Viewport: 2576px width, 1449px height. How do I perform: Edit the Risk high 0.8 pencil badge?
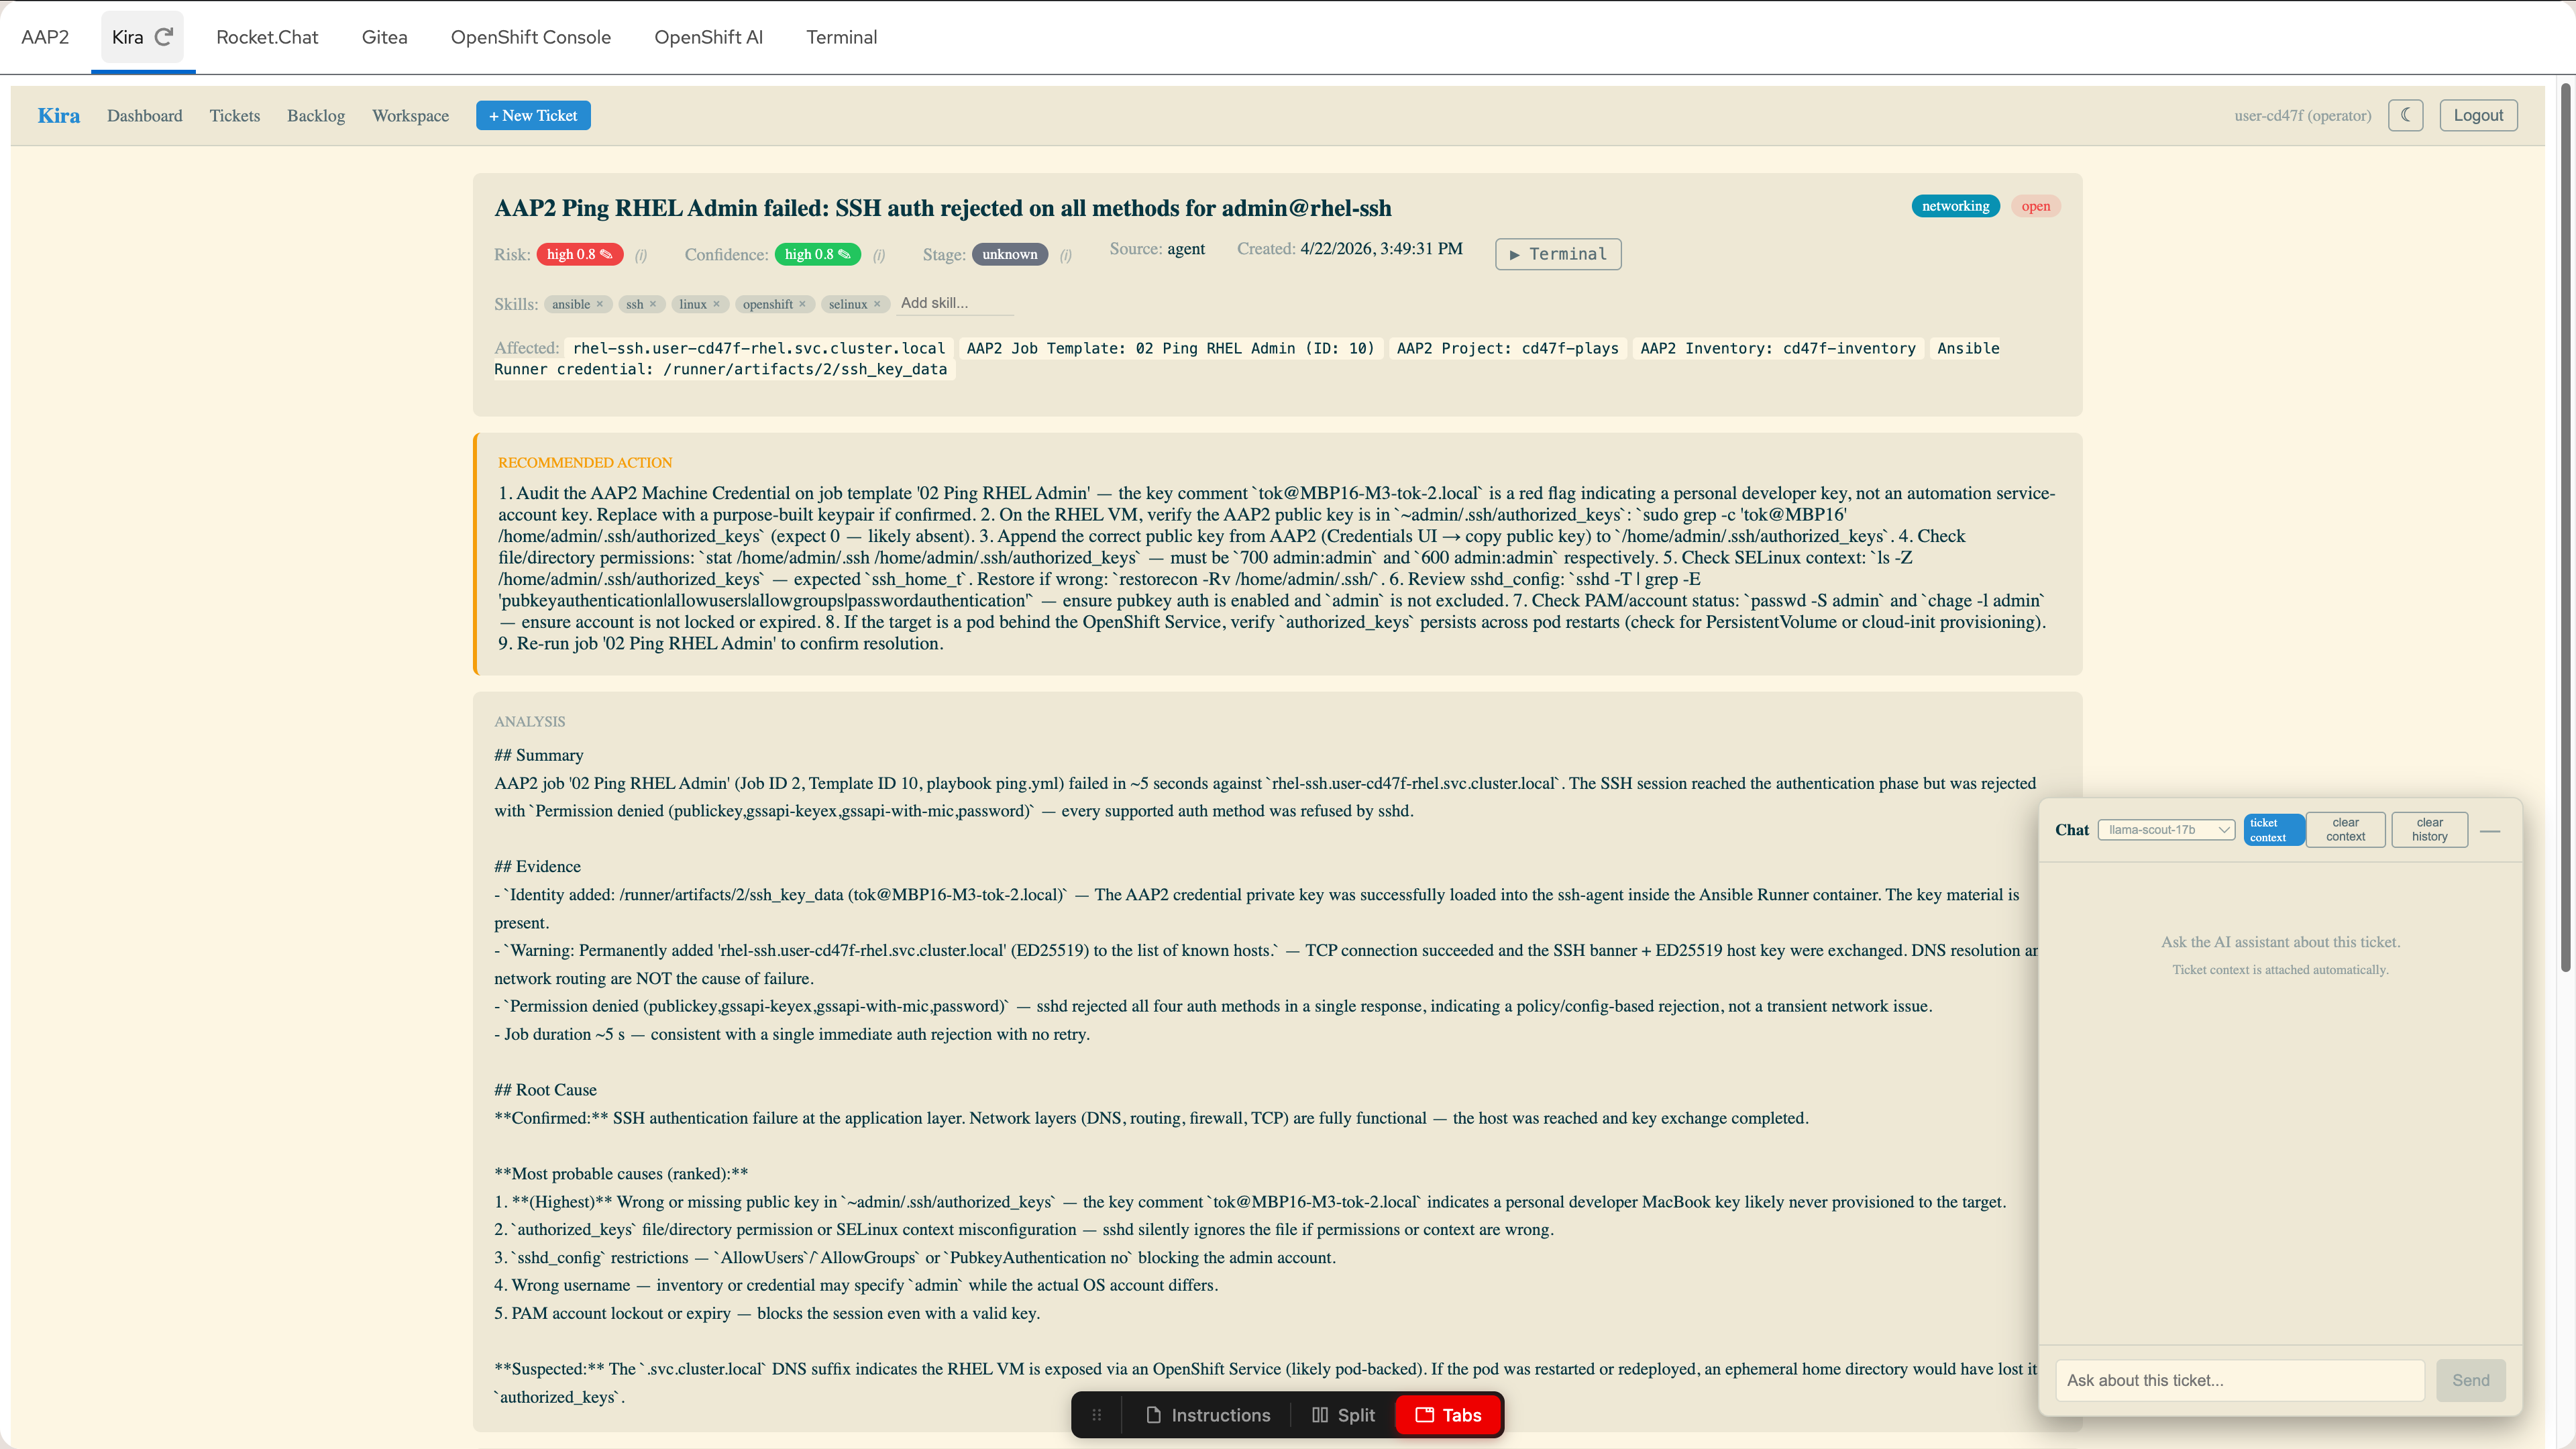[x=580, y=254]
